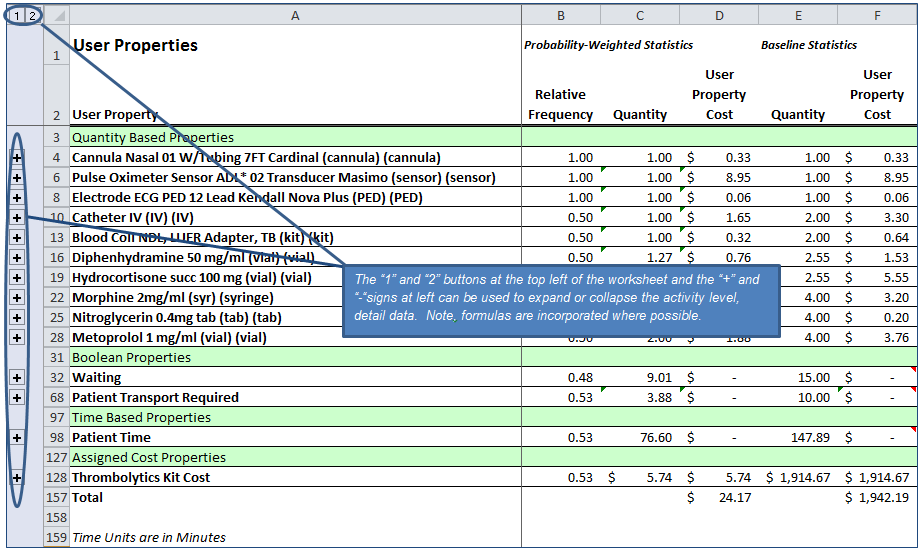Image resolution: width=923 pixels, height=551 pixels.
Task: Expand the Thrombolytics Kit Cost group
Action: click(x=17, y=478)
